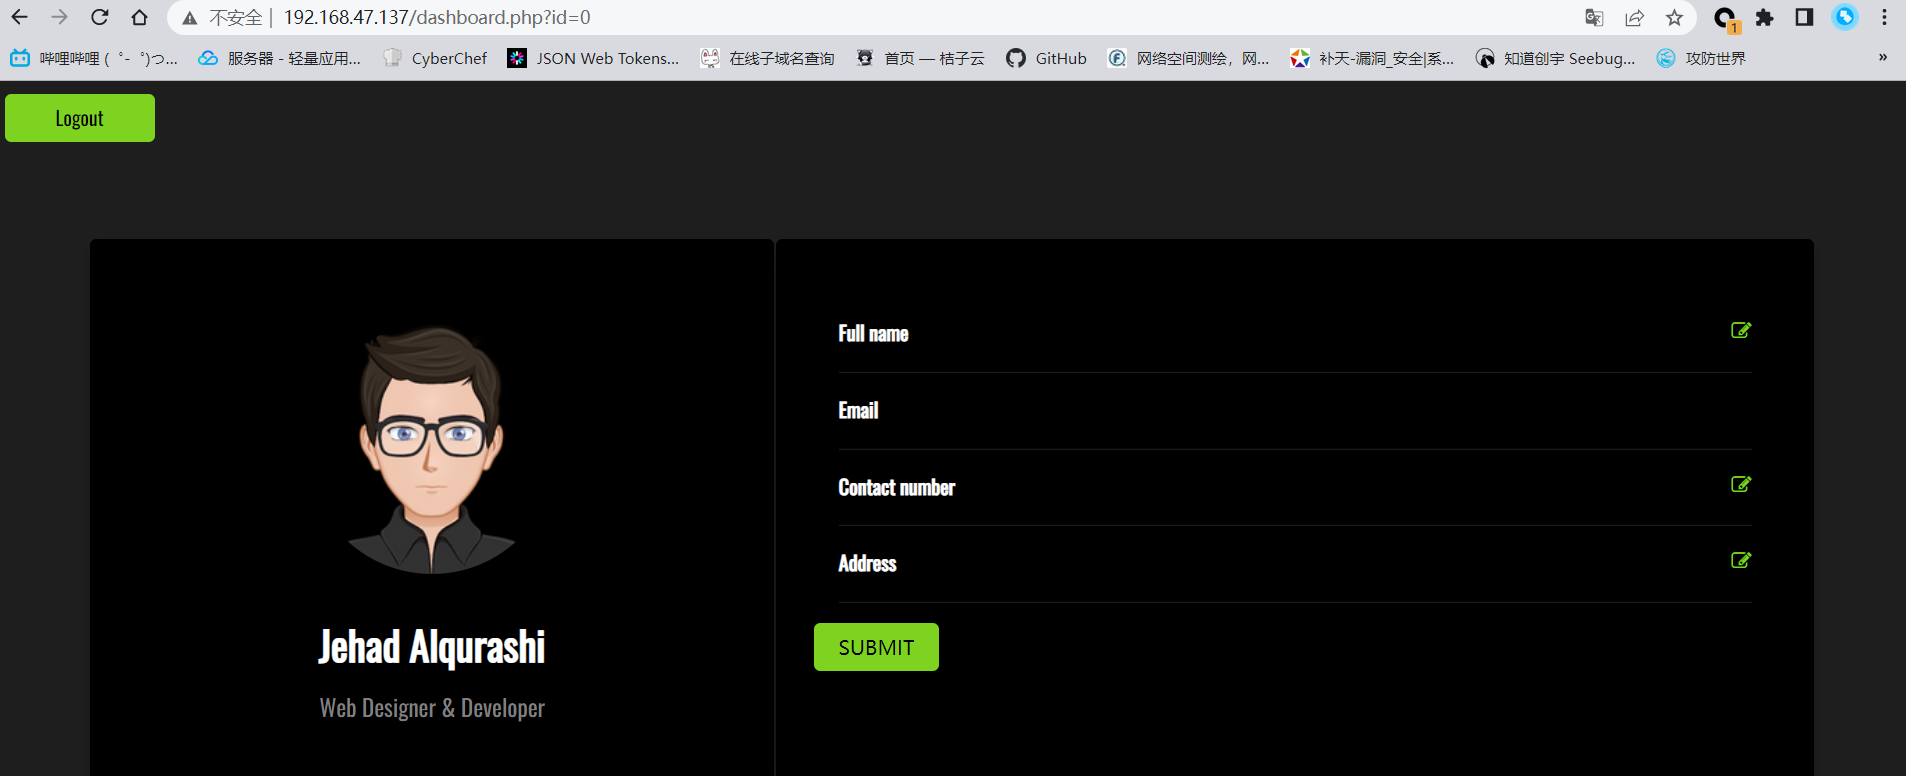This screenshot has width=1906, height=776.
Task: Click the GitHub bookmark octocat icon
Action: pos(1016,58)
